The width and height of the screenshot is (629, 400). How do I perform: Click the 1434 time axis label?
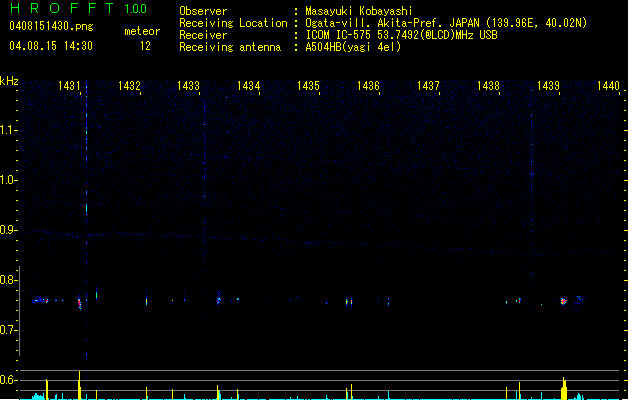[248, 86]
